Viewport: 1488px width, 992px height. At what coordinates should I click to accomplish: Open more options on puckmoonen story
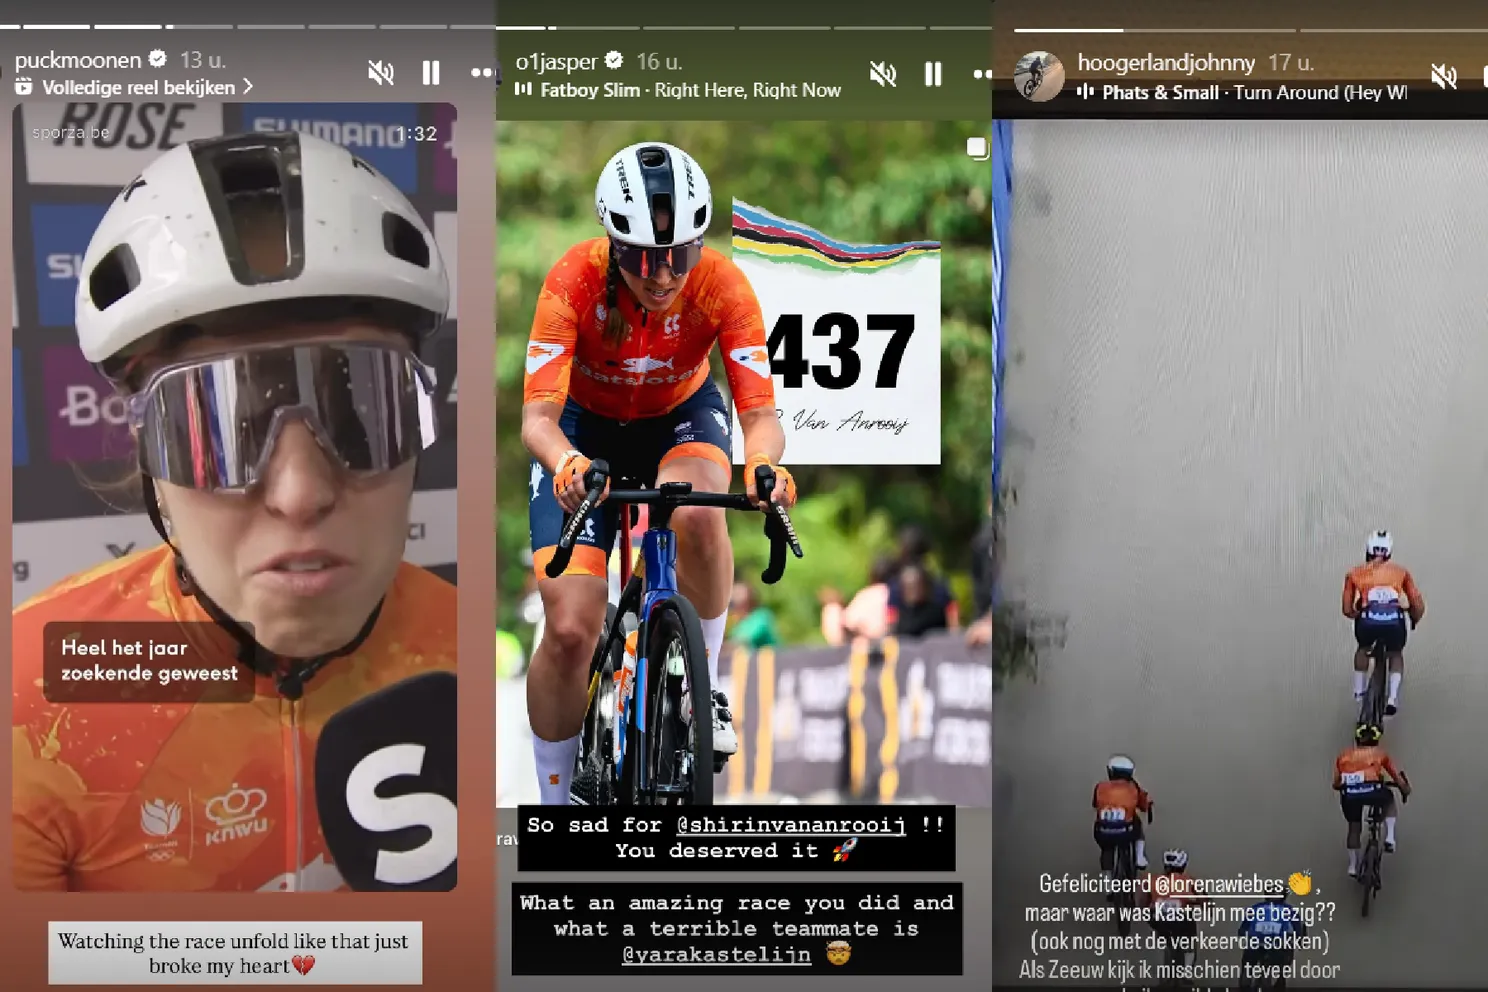(481, 73)
